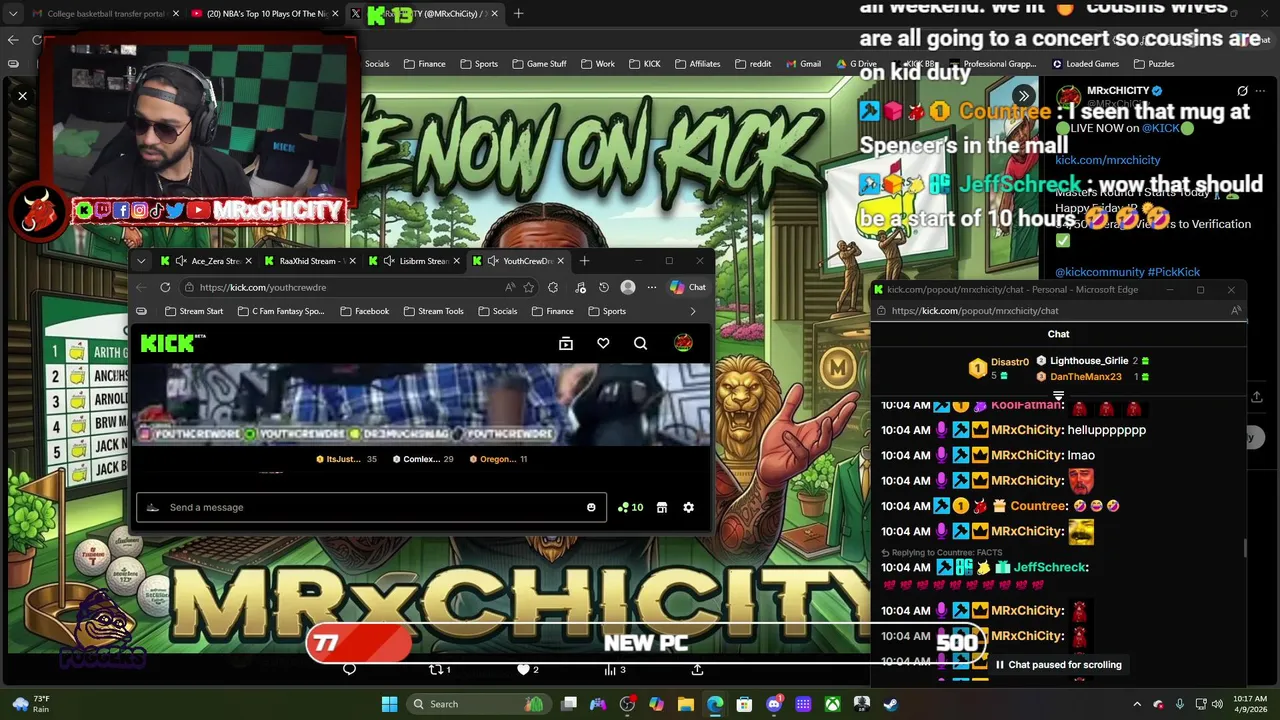
Task: Open the Windows Start menu
Action: 389,704
